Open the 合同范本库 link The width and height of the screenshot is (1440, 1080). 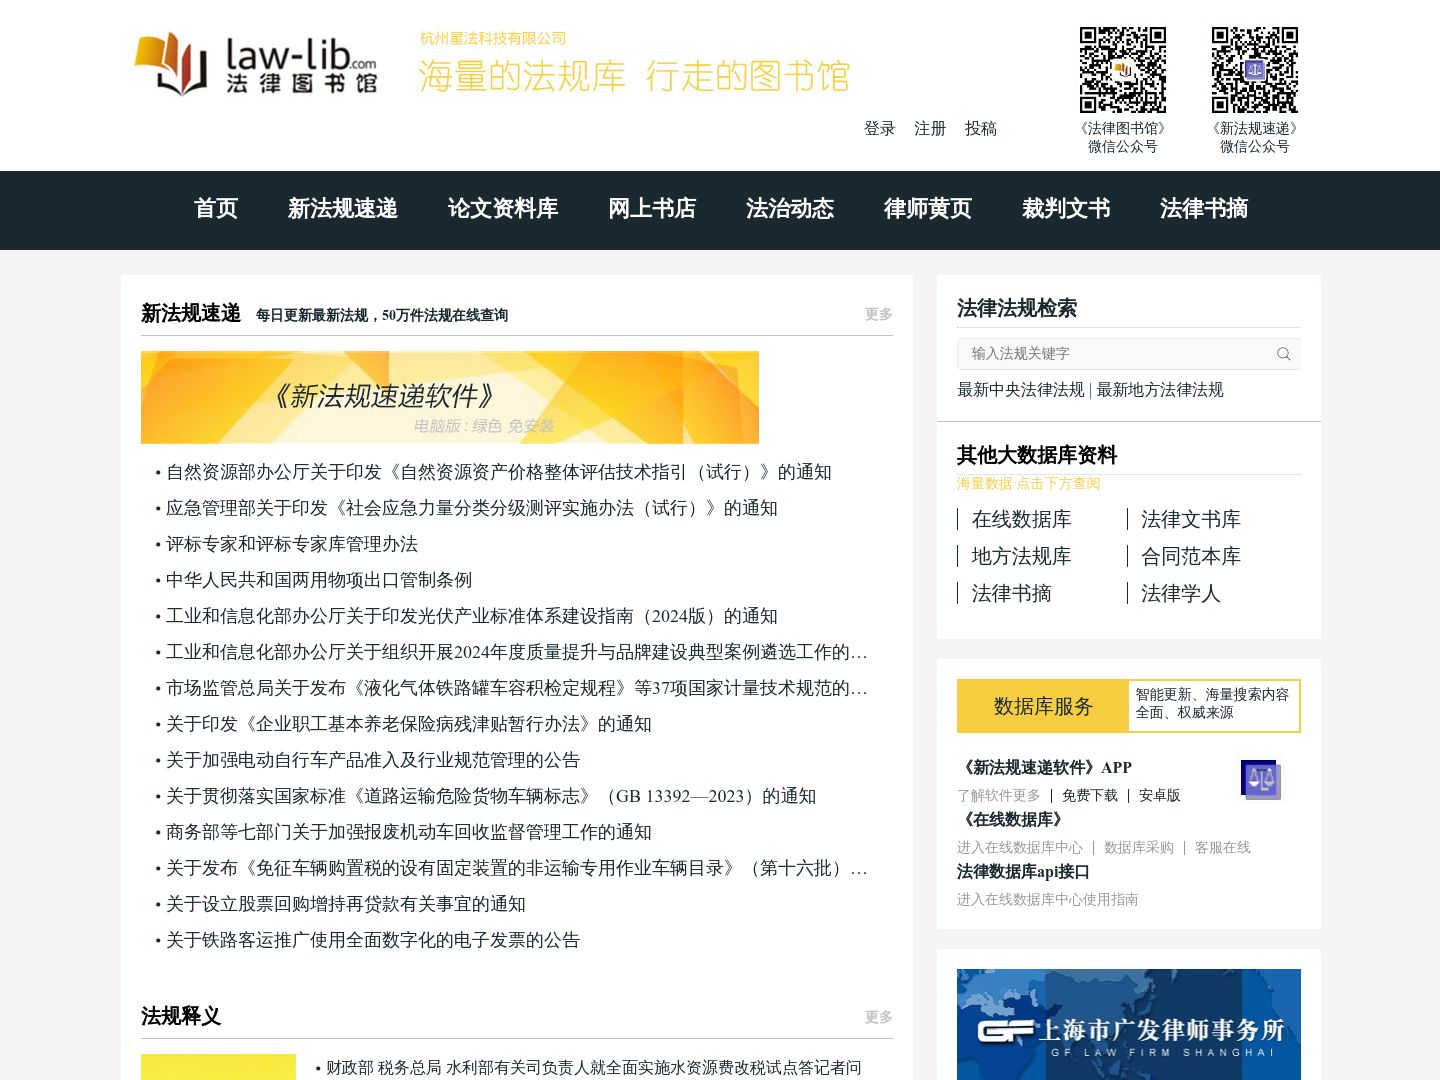1191,557
